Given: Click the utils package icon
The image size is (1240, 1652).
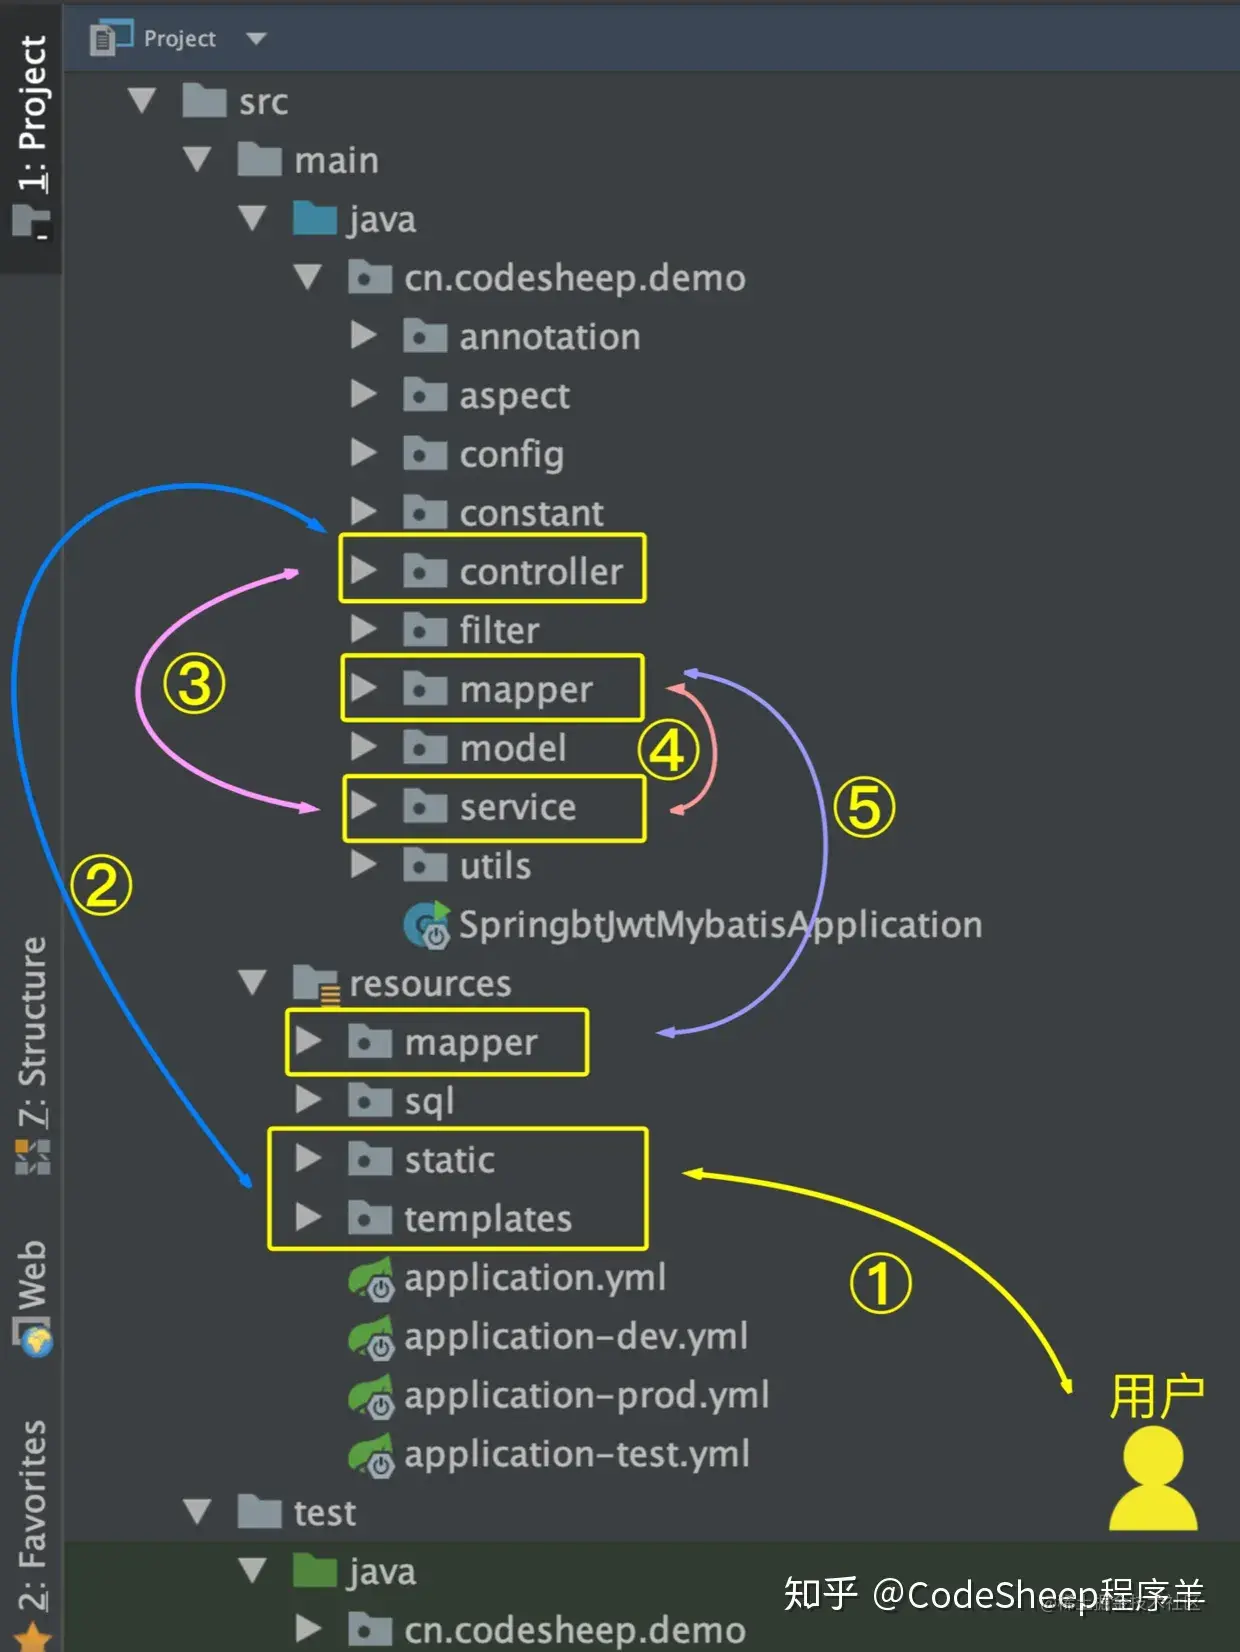Looking at the screenshot, I should coord(425,865).
